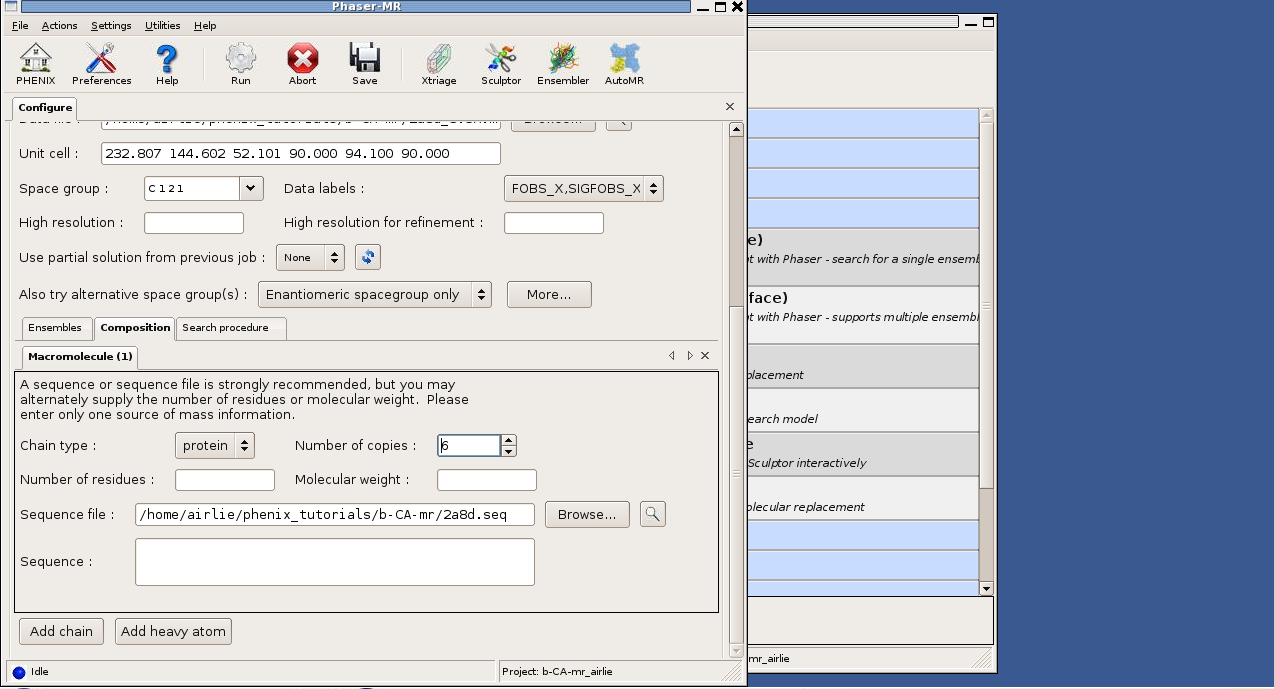This screenshot has width=1275, height=689.
Task: Launch the Ensembler tool
Action: [x=563, y=64]
